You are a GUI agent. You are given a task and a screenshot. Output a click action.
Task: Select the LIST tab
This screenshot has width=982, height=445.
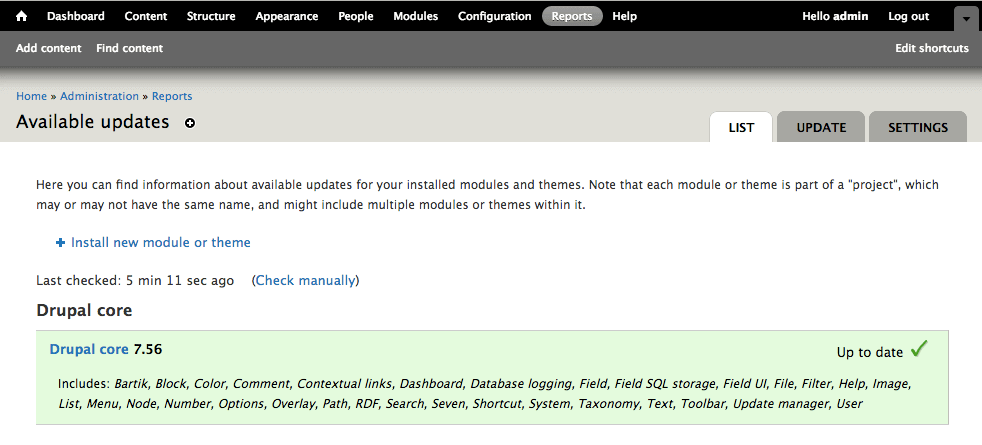point(742,127)
